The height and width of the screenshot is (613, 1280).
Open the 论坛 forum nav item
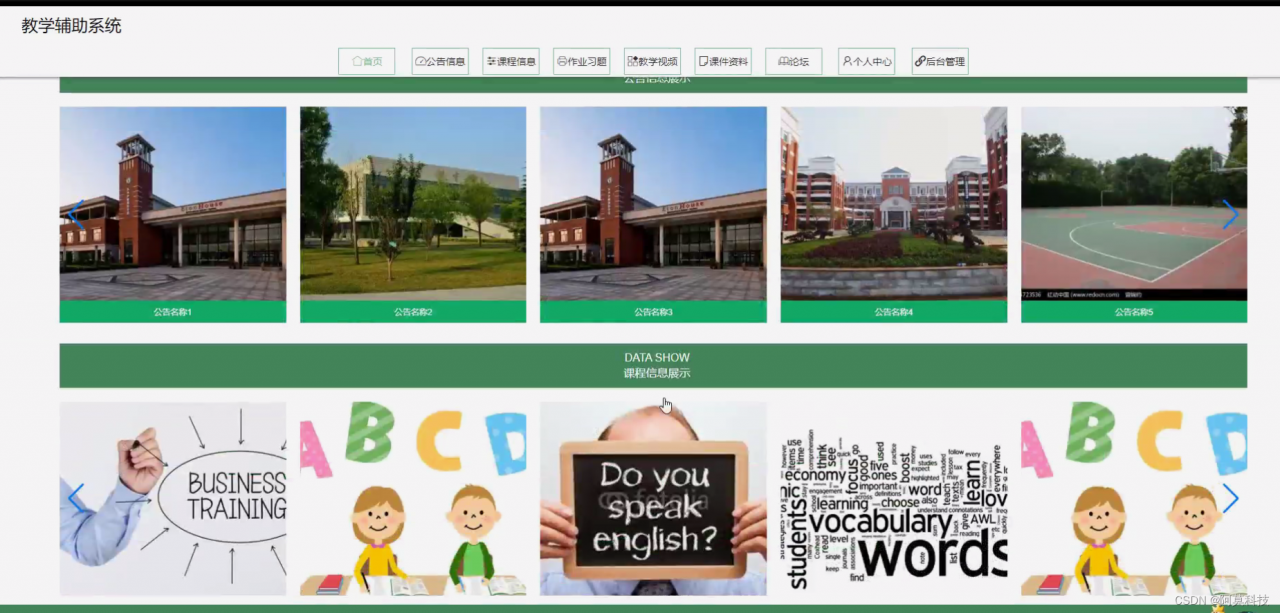click(794, 61)
